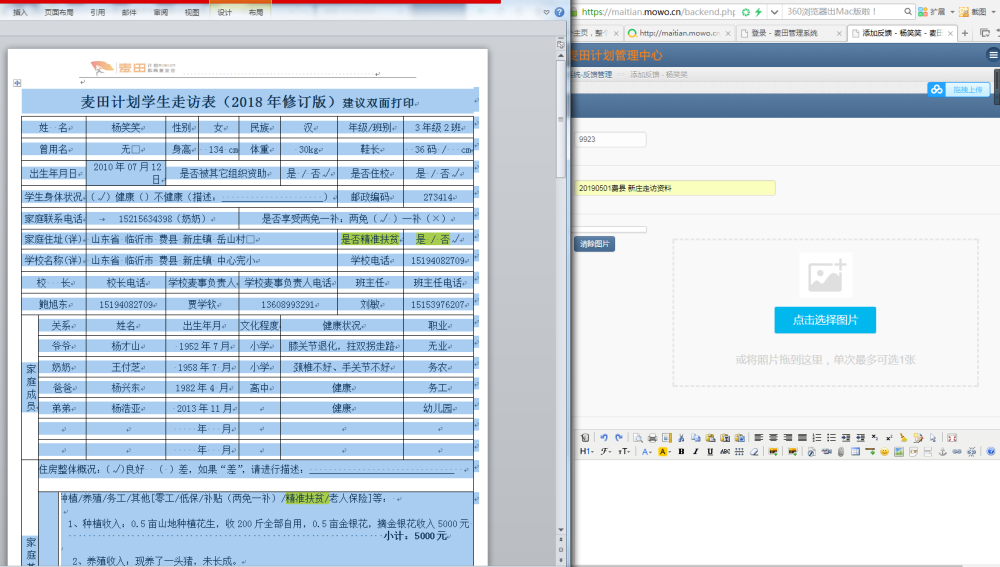Open a new browser tab with plus
1000x567 pixels.
coord(965,33)
